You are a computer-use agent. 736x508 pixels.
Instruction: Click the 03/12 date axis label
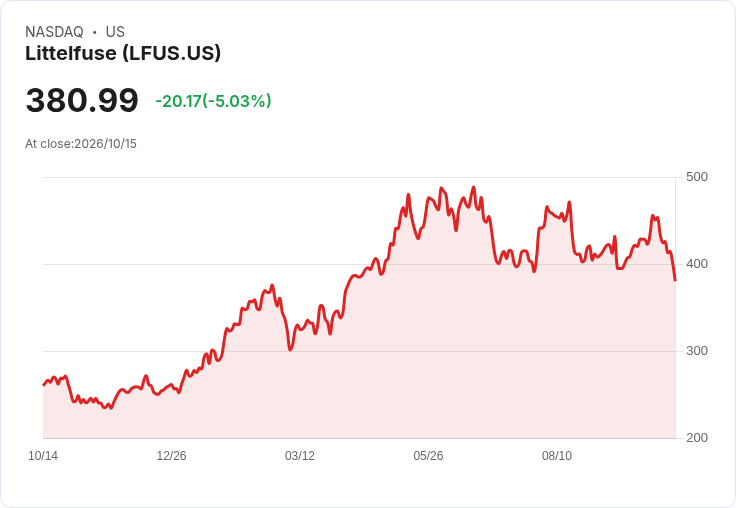point(300,456)
